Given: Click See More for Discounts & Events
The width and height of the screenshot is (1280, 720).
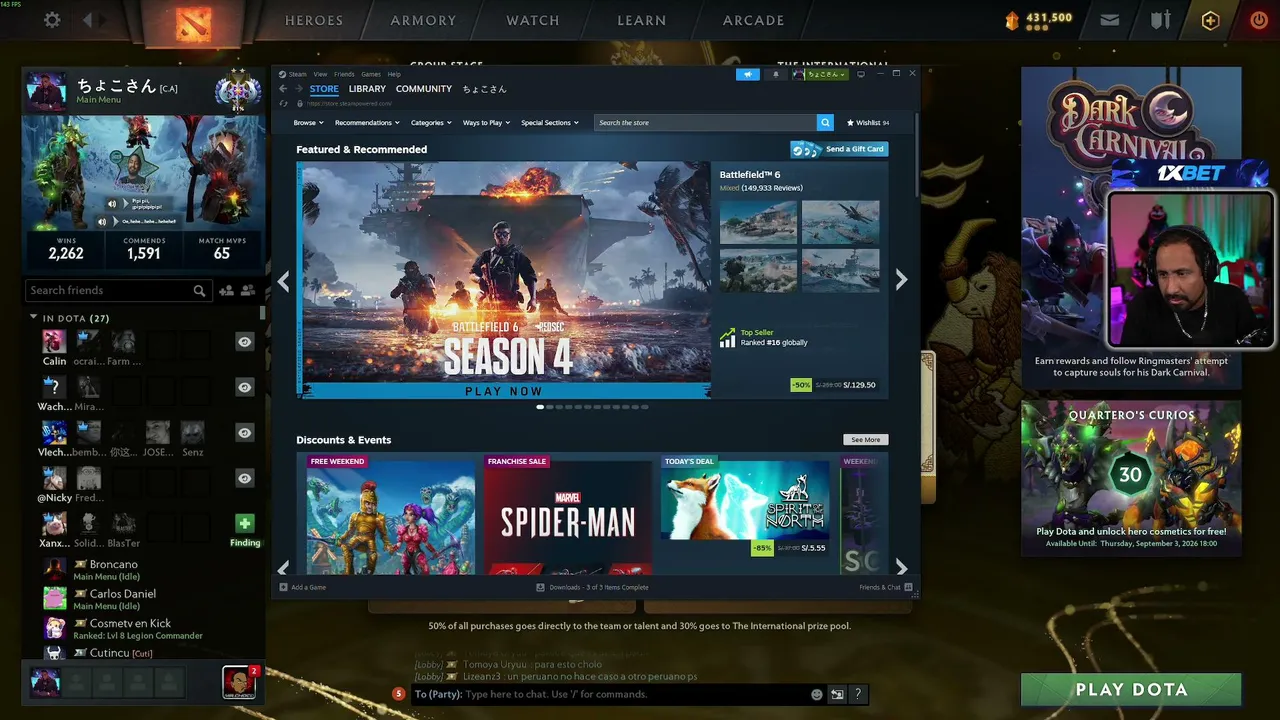Looking at the screenshot, I should tap(866, 440).
